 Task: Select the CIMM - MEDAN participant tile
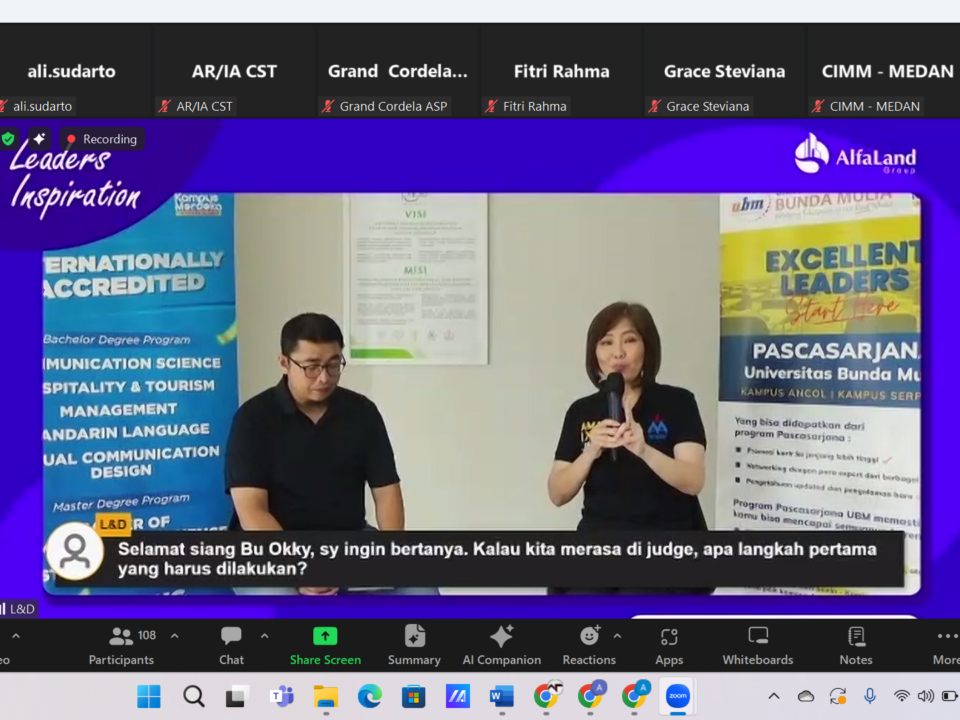click(884, 71)
